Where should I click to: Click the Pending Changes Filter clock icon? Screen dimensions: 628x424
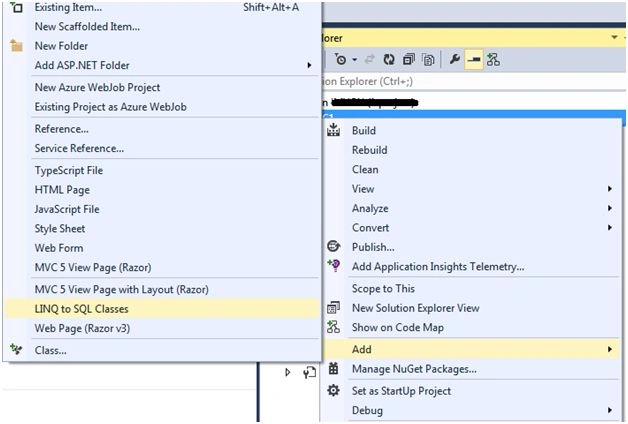[x=340, y=60]
